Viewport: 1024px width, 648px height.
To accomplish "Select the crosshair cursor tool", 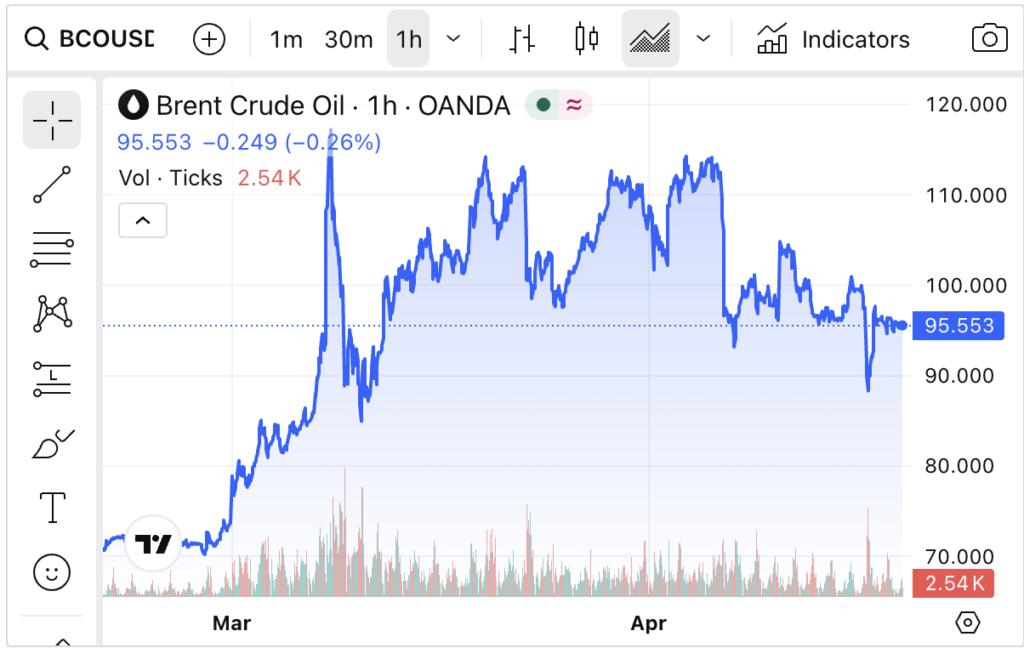I will [52, 120].
